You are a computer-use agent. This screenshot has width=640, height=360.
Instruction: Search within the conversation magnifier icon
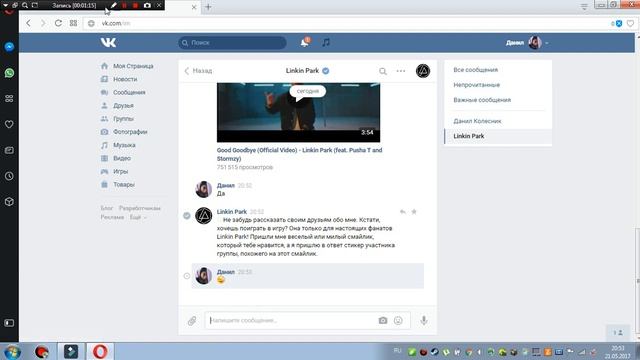pos(382,71)
